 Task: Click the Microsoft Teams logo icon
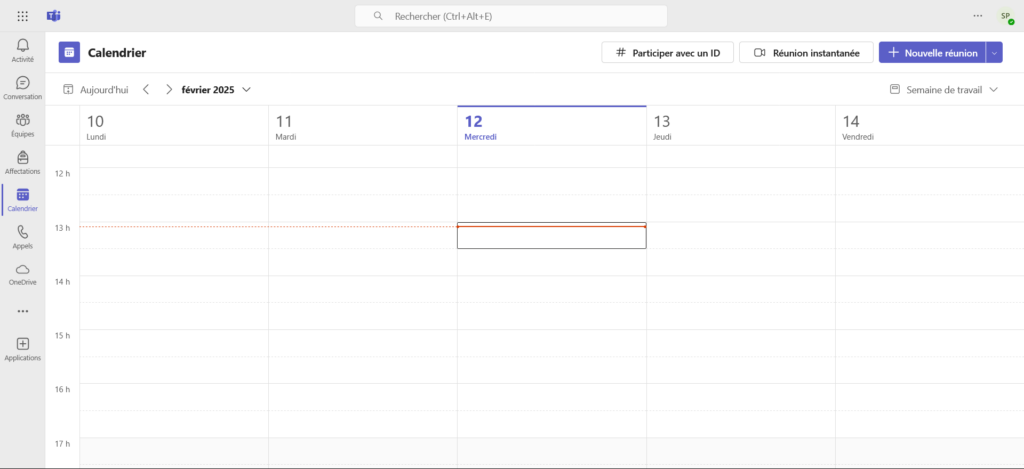click(54, 16)
